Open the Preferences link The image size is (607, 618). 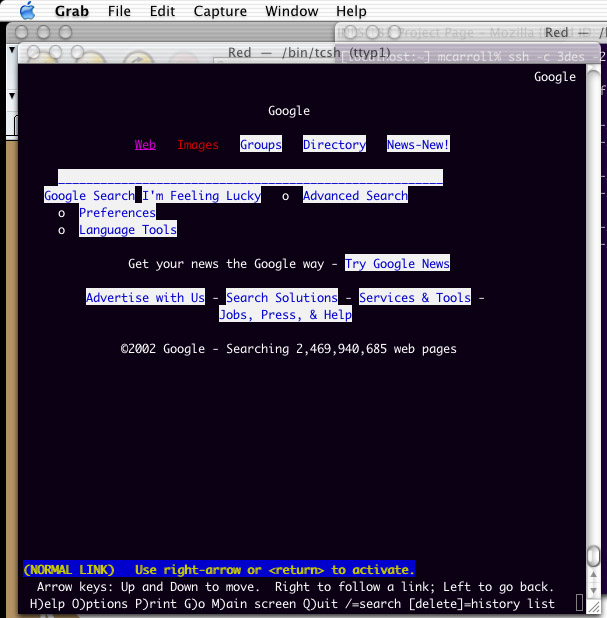117,212
